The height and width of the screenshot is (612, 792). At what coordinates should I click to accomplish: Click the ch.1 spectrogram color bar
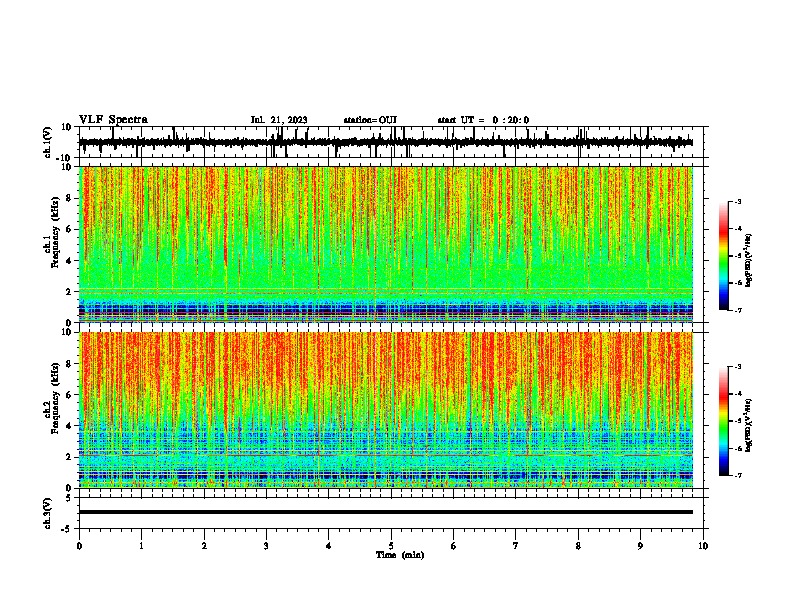click(x=724, y=256)
